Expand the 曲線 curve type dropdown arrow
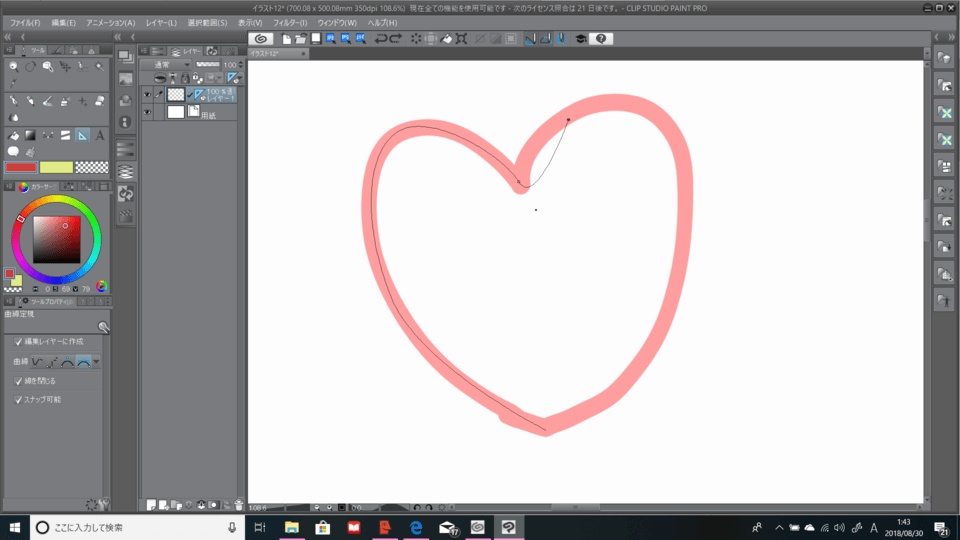This screenshot has width=960, height=540. tap(96, 361)
